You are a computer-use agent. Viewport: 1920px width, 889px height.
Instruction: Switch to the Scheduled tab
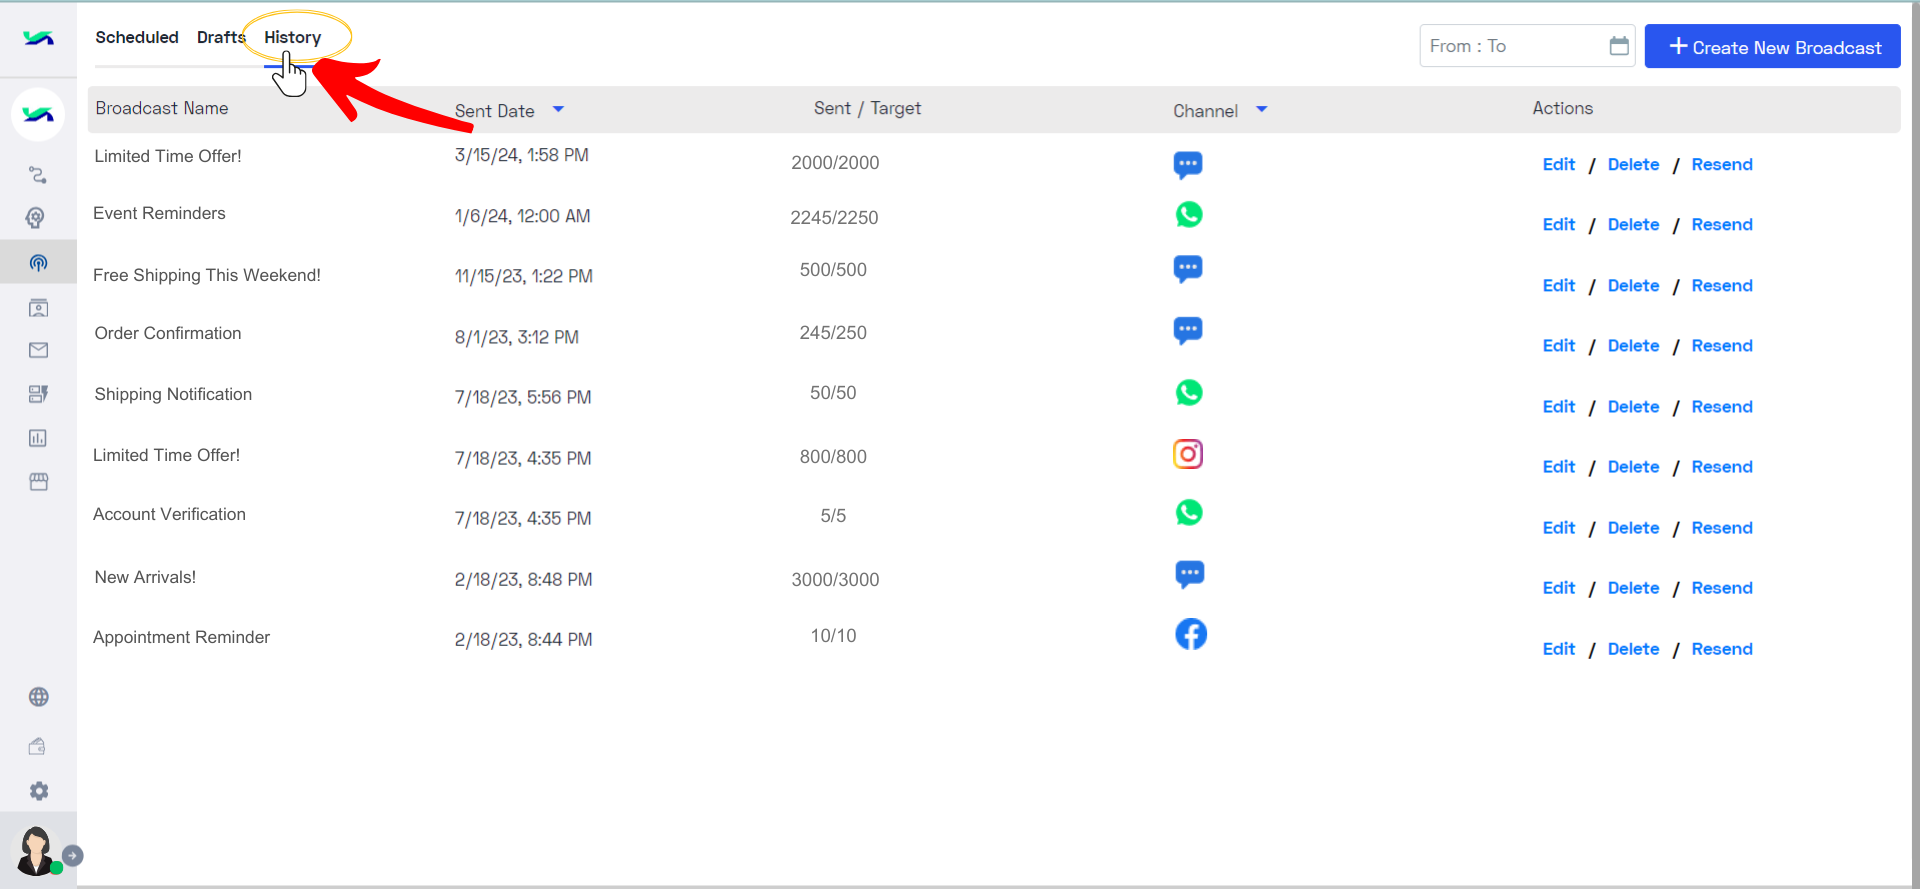click(137, 37)
